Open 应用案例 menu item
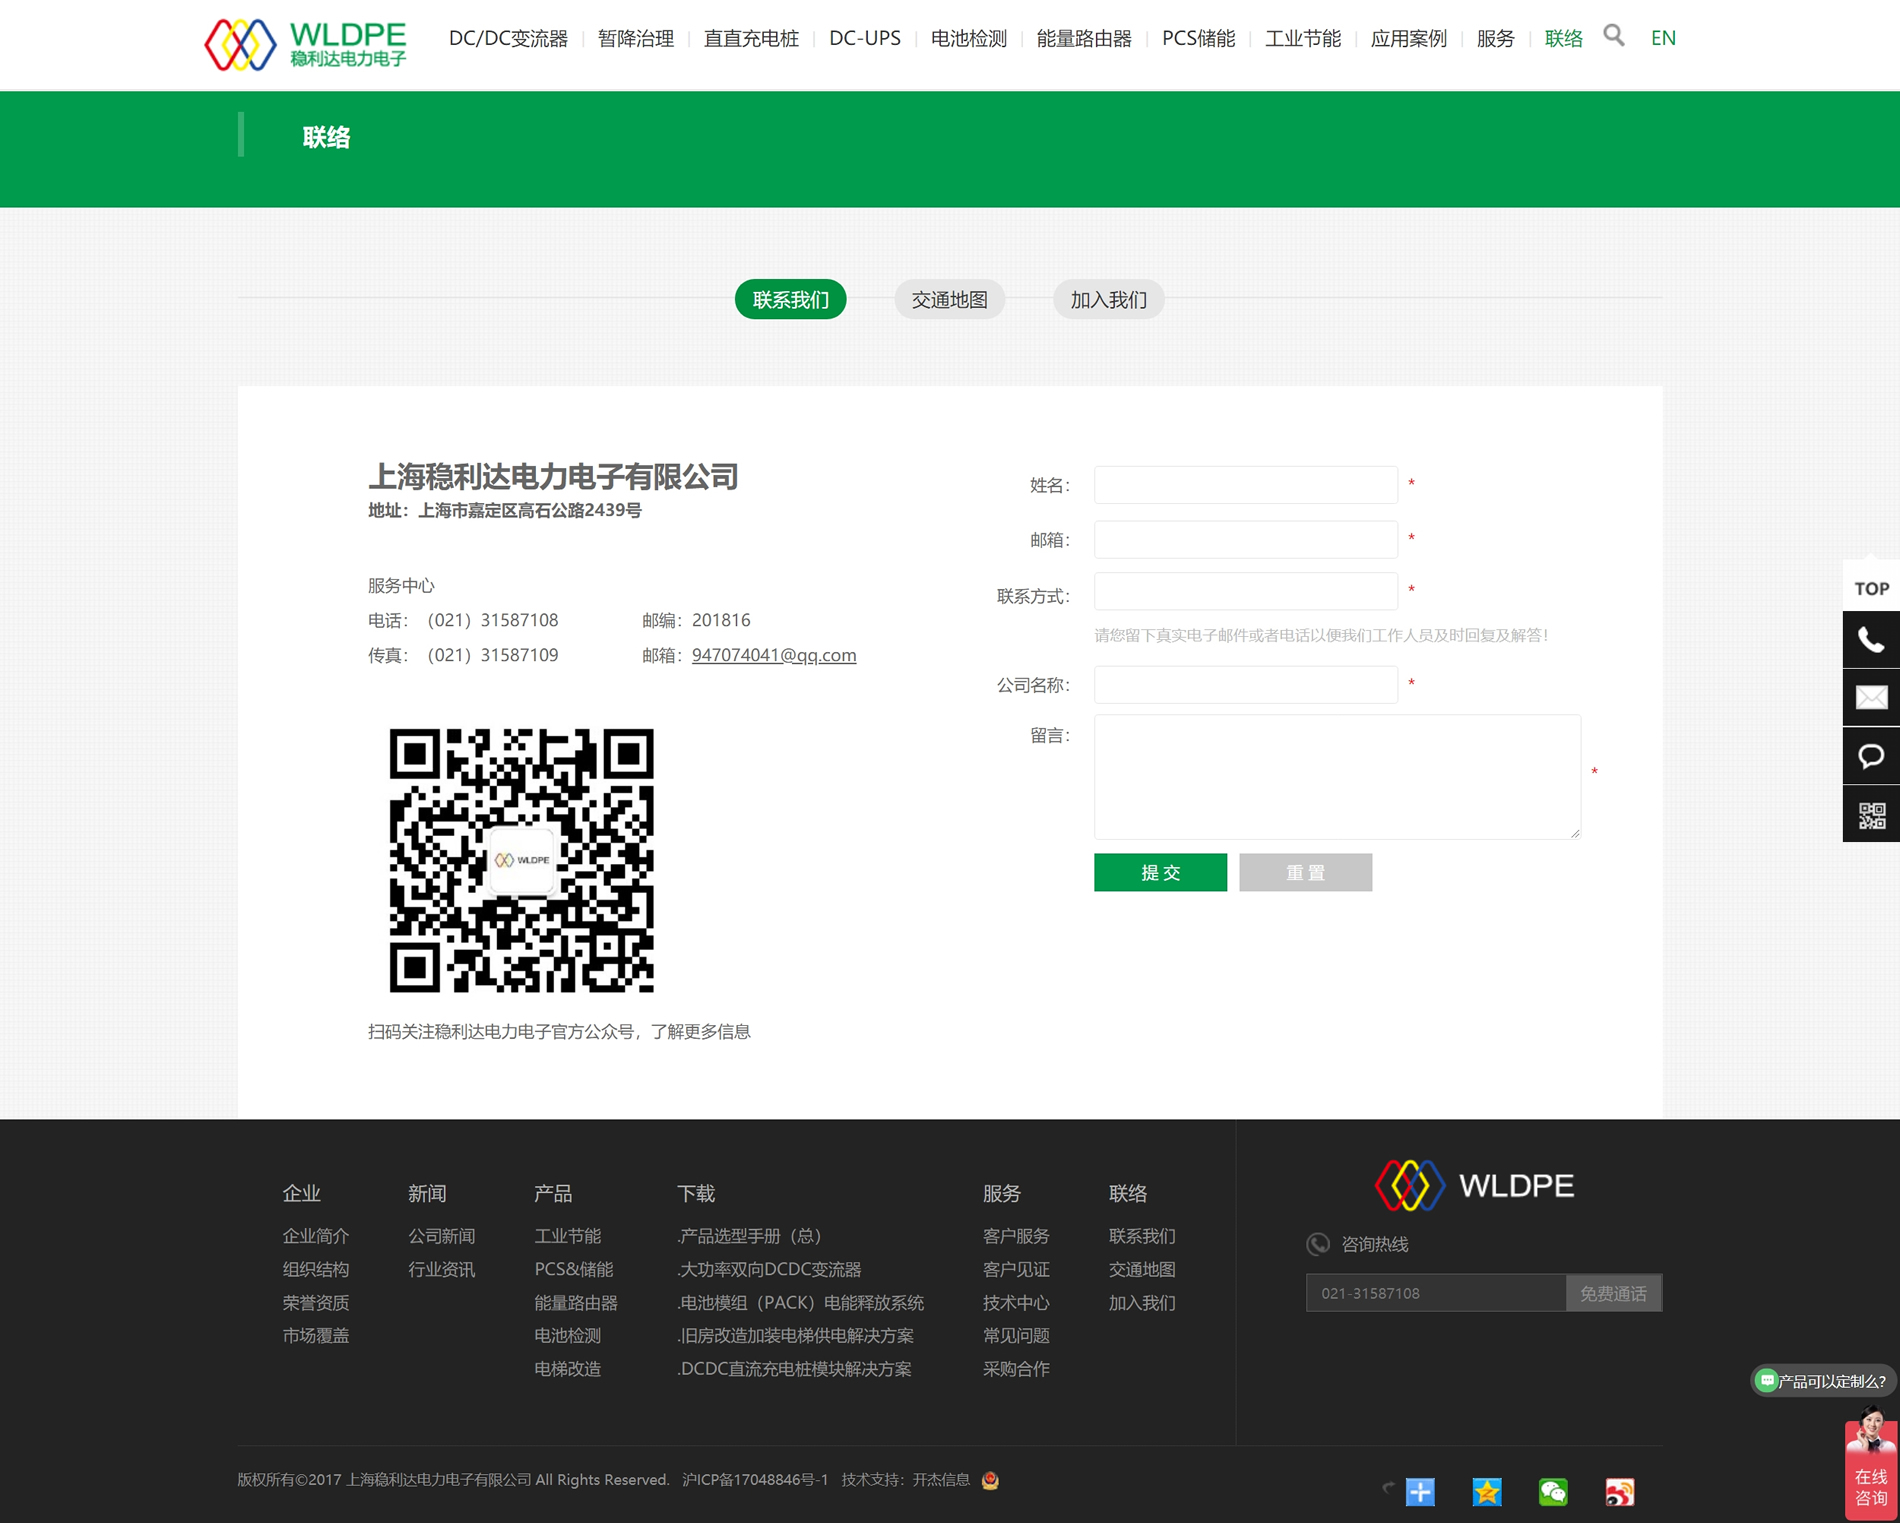Image resolution: width=1900 pixels, height=1523 pixels. [1408, 38]
